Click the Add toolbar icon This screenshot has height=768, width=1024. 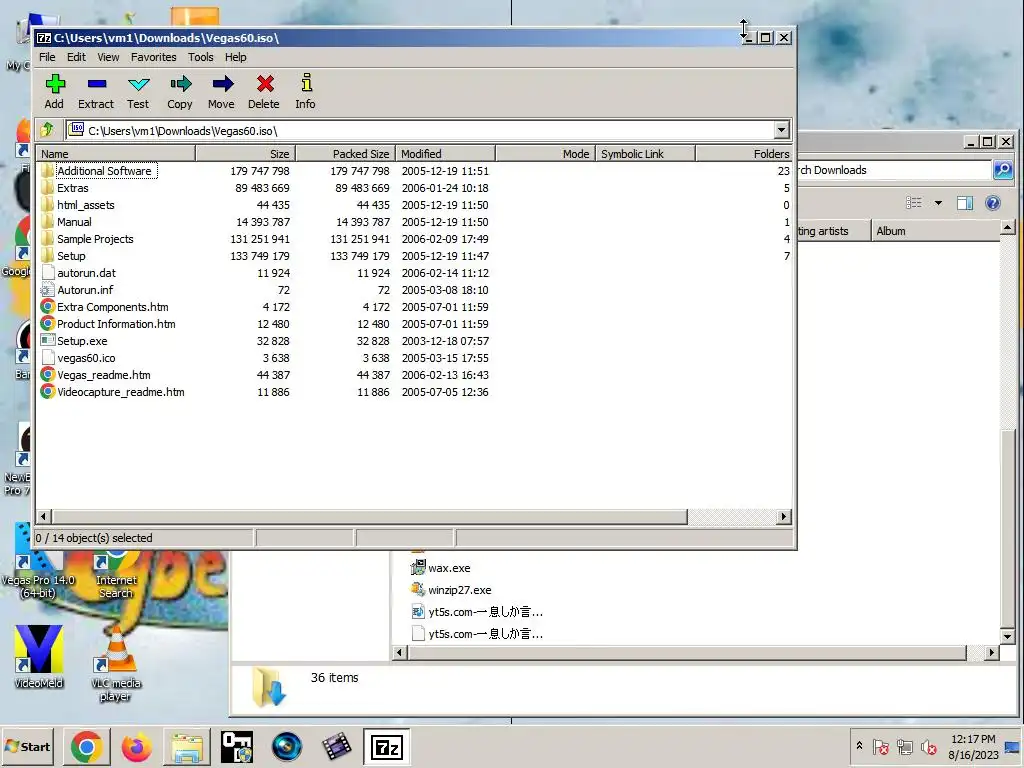click(x=55, y=91)
